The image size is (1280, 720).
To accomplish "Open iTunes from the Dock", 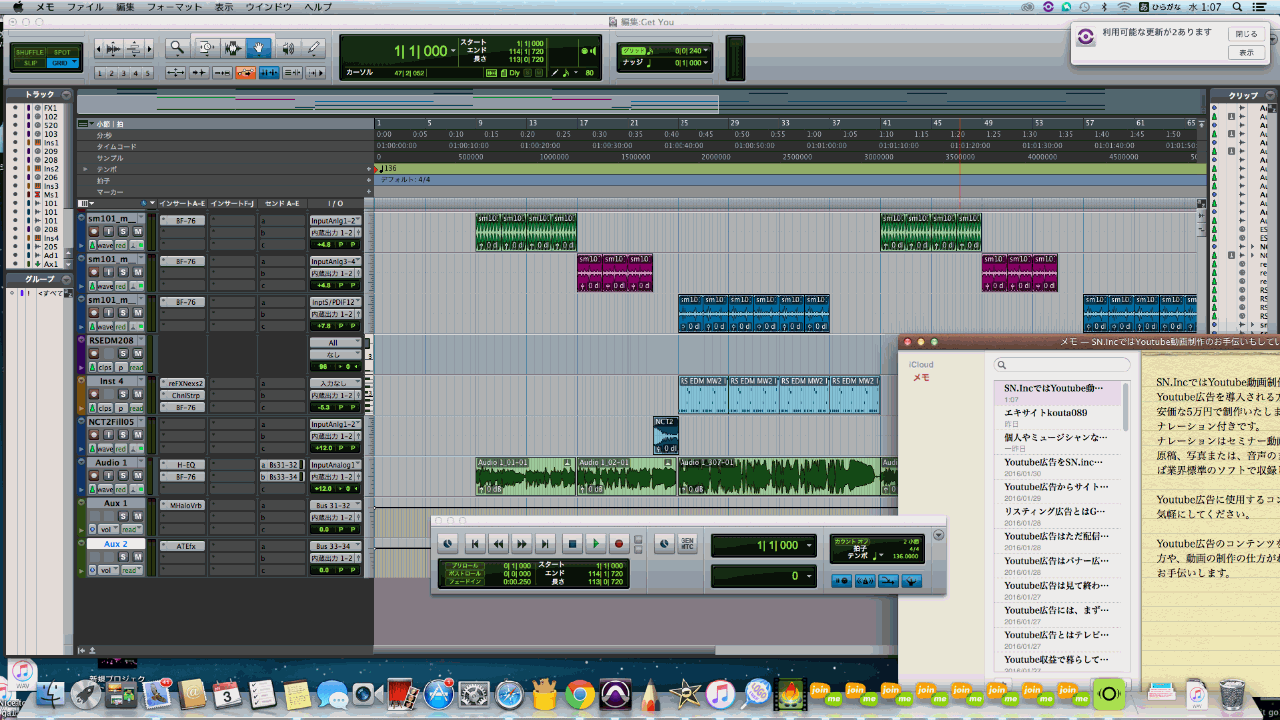I will coord(720,694).
